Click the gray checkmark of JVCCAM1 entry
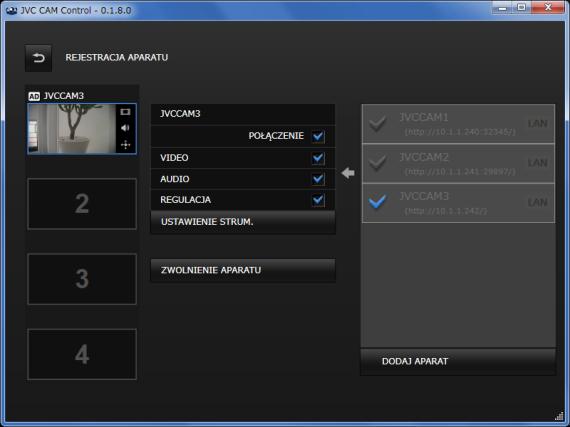Screen dimensions: 570x427 377,123
